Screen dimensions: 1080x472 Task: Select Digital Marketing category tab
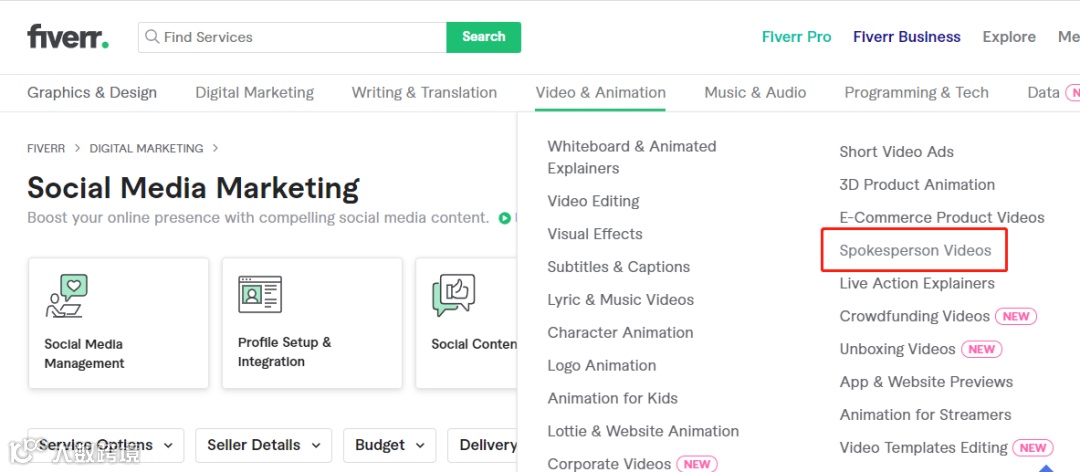click(255, 92)
